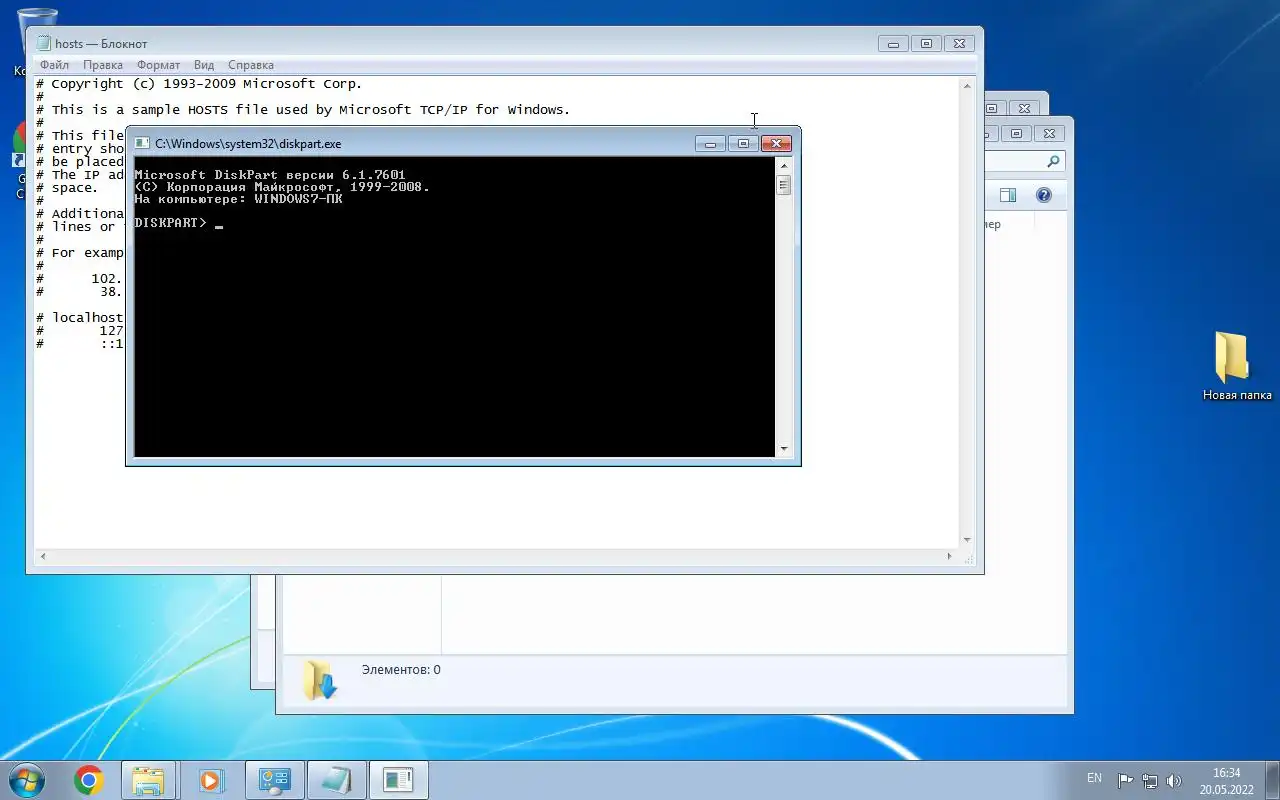Open the Правка menu in Notepad
1280x800 pixels.
(103, 65)
